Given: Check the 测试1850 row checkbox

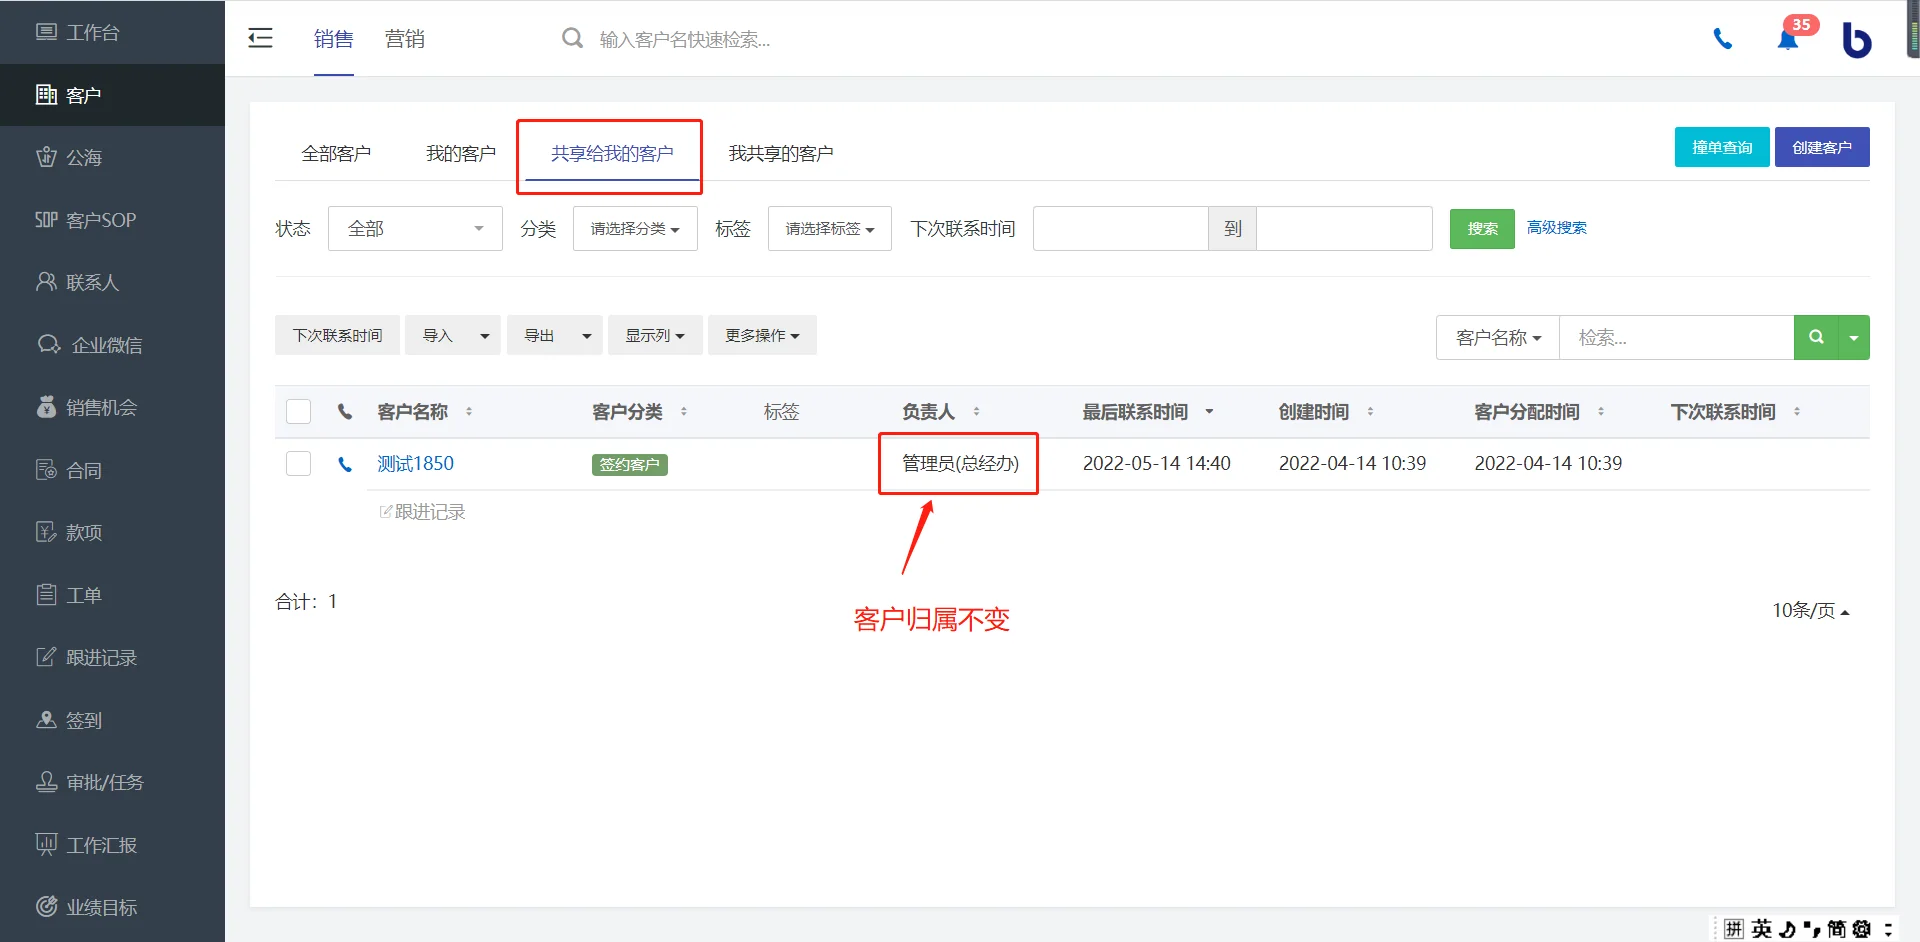Looking at the screenshot, I should click(x=298, y=463).
